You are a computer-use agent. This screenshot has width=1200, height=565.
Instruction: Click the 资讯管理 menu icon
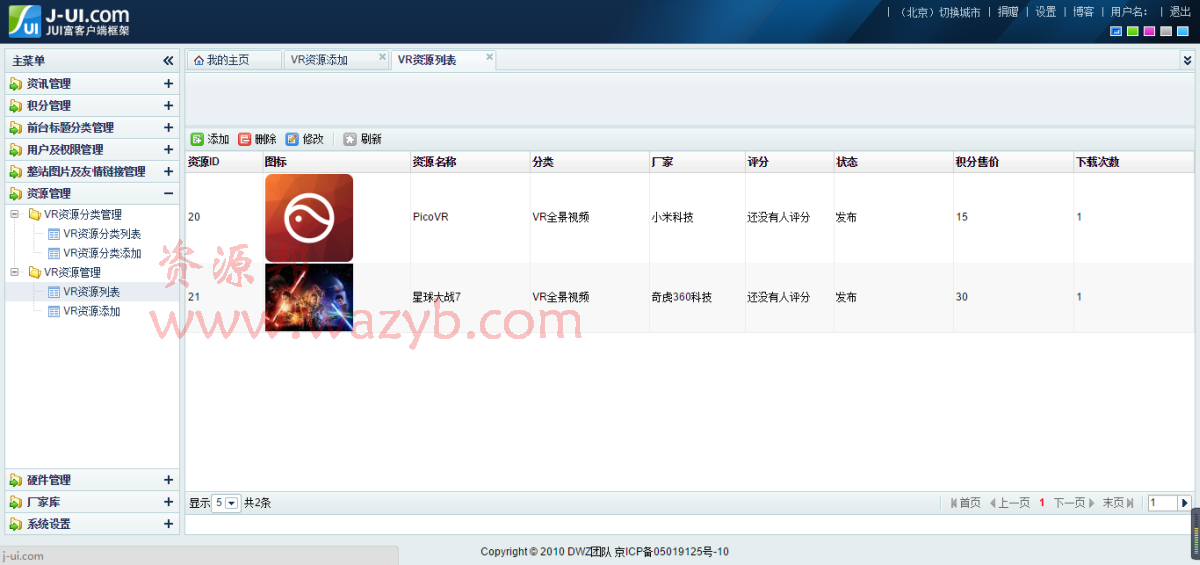(15, 84)
